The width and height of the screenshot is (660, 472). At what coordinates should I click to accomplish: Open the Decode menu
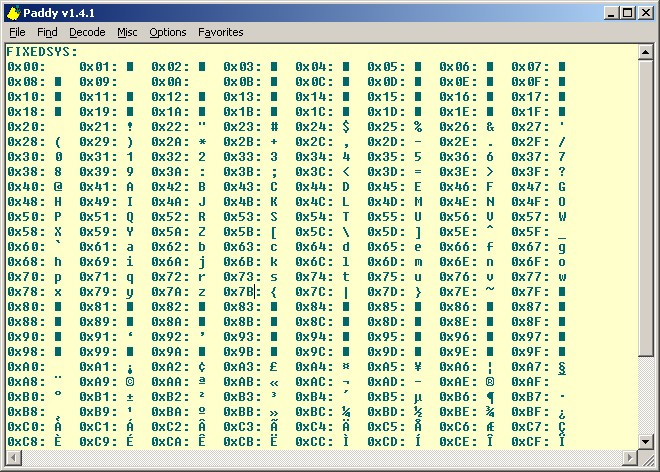(87, 32)
